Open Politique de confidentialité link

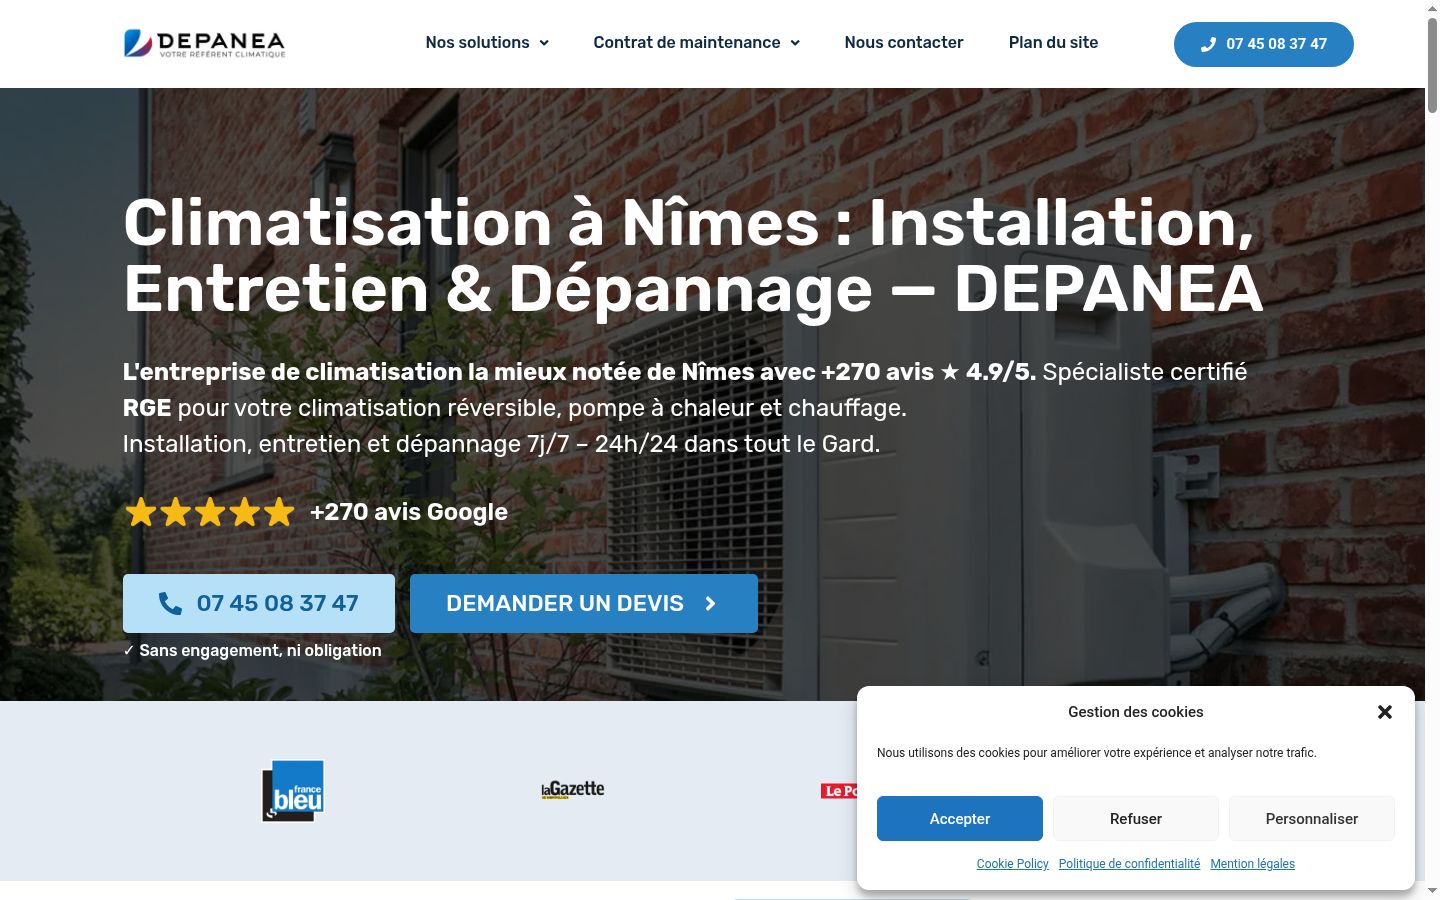[1129, 864]
